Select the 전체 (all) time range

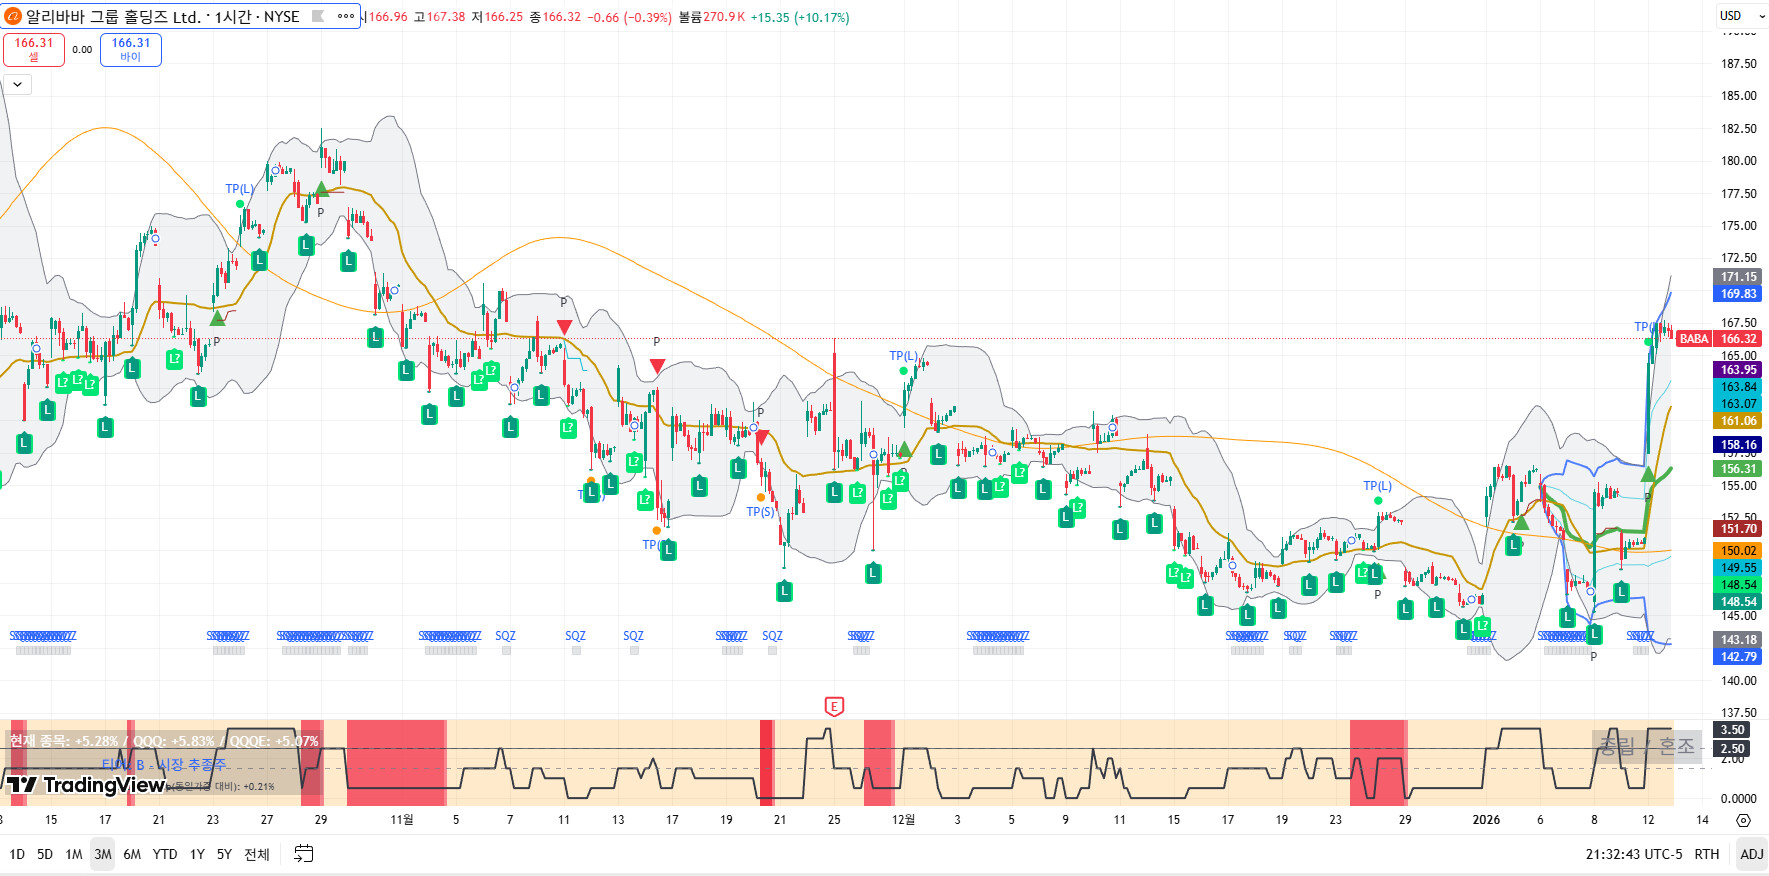(x=257, y=854)
